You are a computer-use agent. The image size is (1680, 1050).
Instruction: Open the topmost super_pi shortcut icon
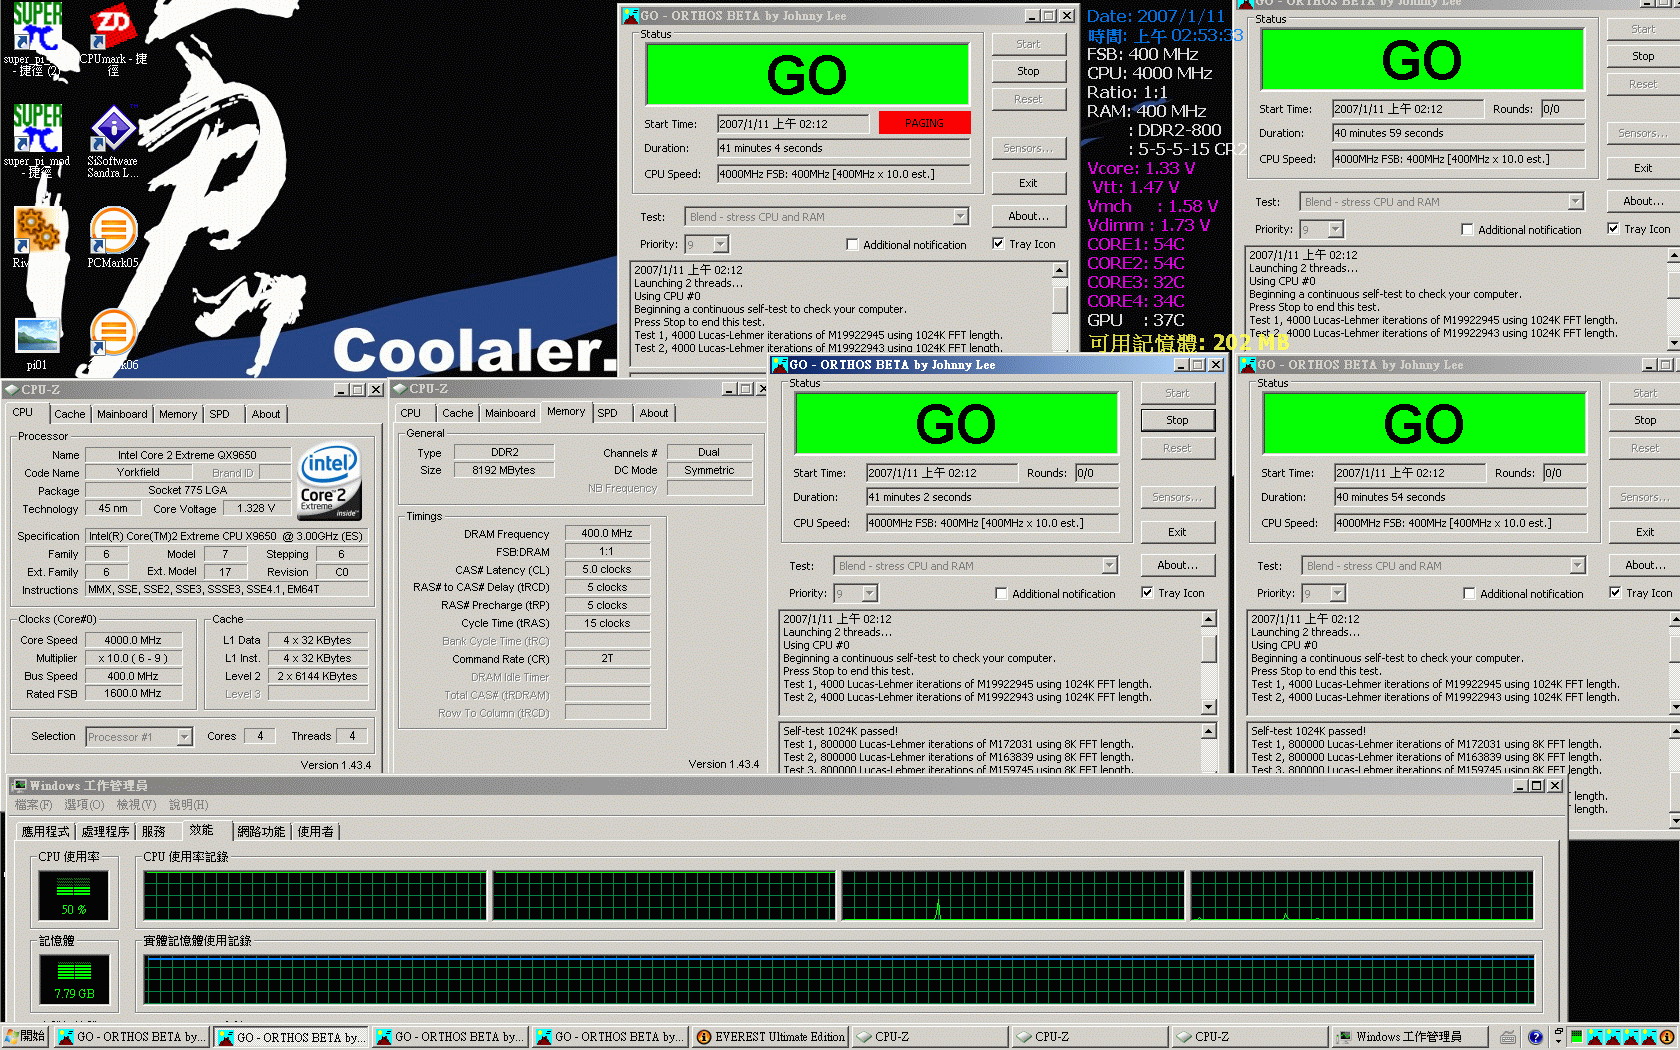click(x=37, y=26)
